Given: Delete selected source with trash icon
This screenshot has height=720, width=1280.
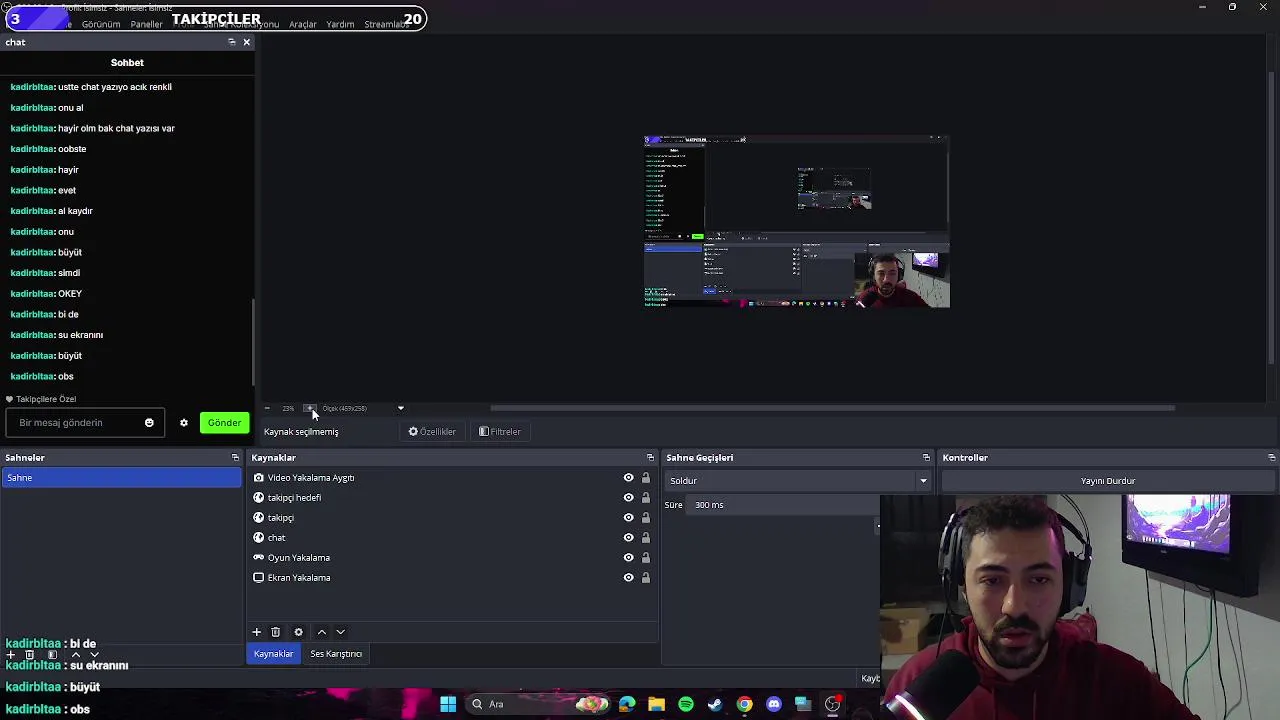Looking at the screenshot, I should pos(276,632).
